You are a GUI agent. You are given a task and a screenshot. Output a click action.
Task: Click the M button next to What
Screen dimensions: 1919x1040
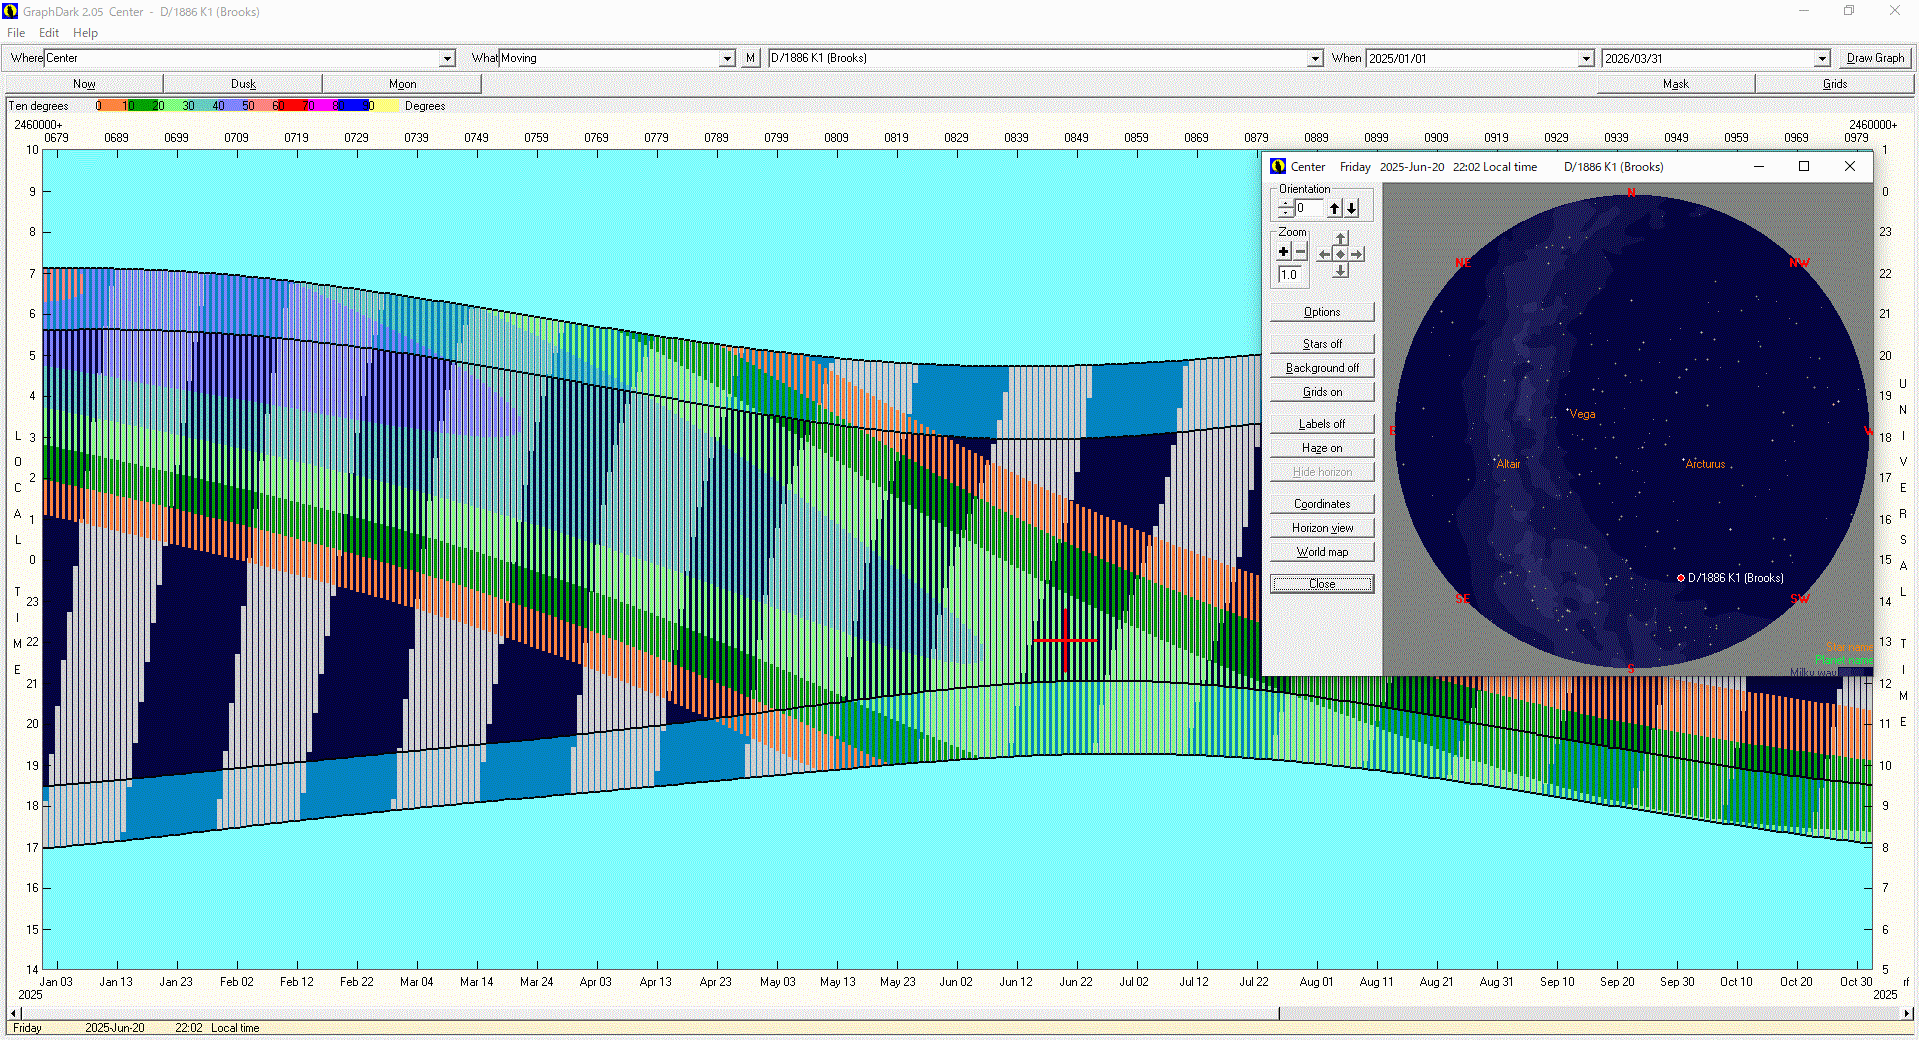click(751, 58)
